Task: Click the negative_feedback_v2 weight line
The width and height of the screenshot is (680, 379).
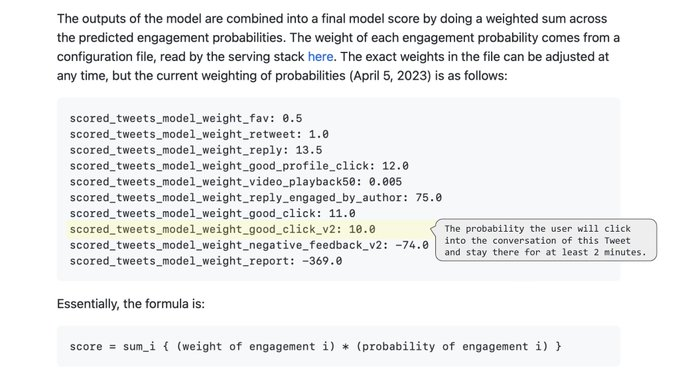Action: click(x=249, y=245)
